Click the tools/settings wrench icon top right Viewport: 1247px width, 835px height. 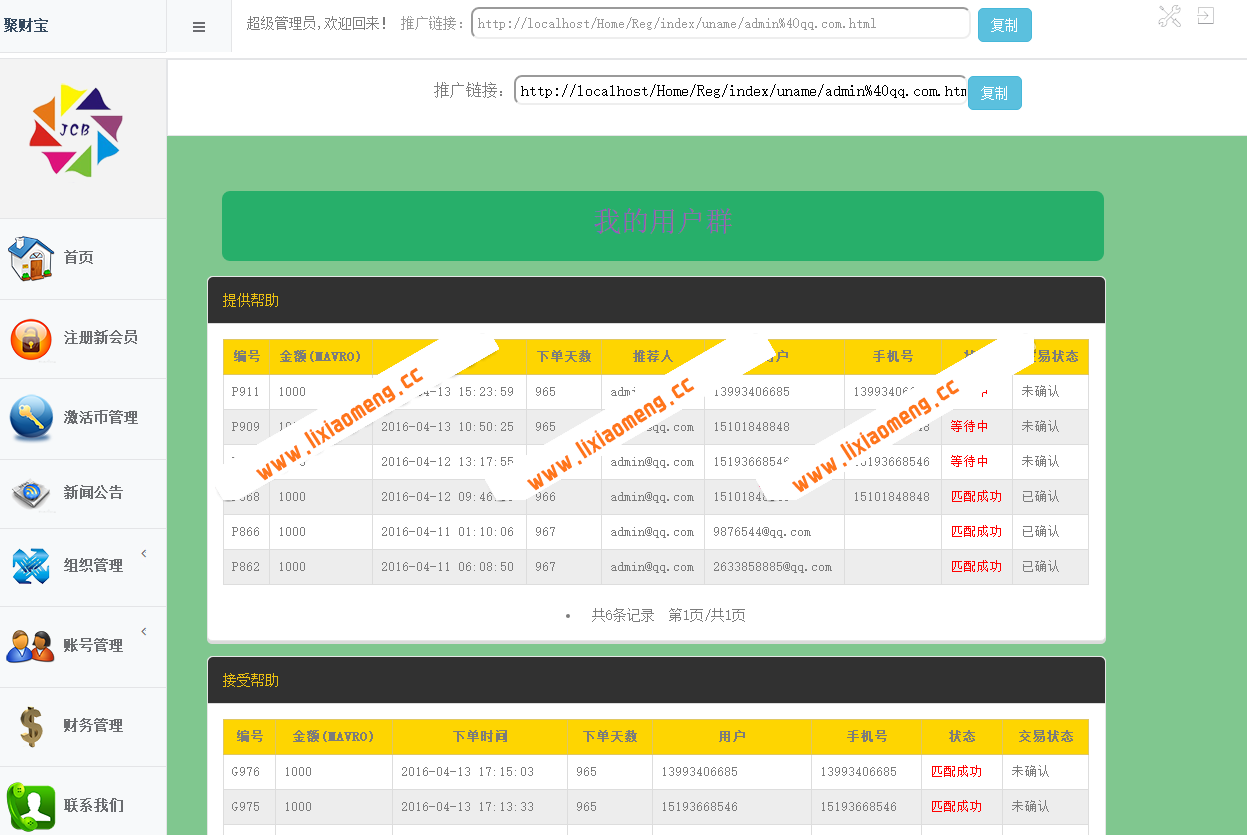coord(1169,16)
